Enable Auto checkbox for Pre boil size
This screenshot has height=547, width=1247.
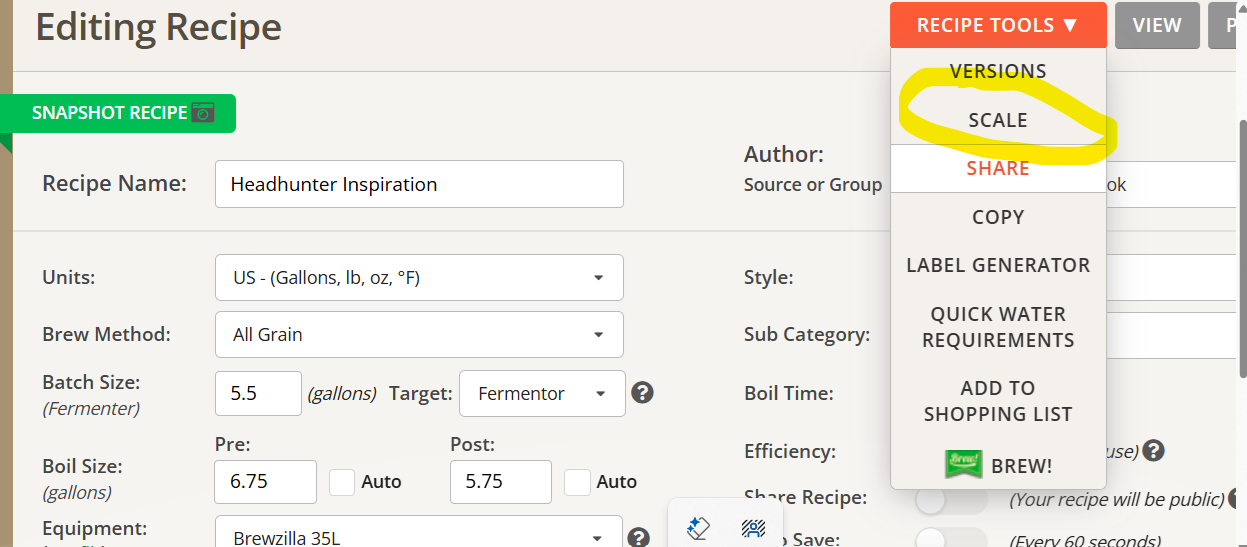(x=342, y=482)
